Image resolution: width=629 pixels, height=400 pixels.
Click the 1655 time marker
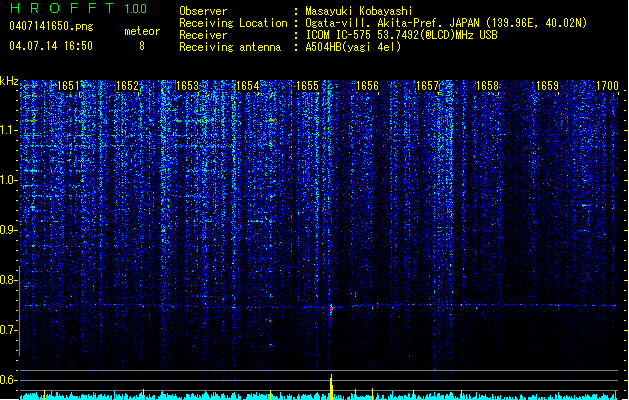(307, 86)
